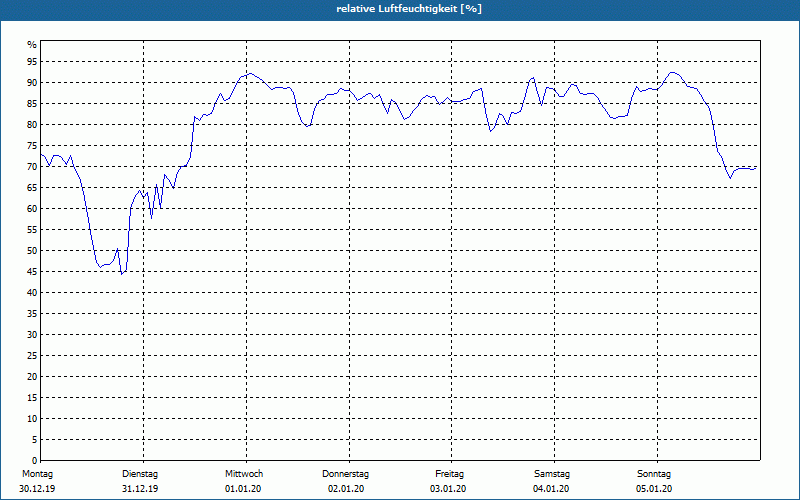Click the '0' y-axis origin value
800x500 pixels.
click(35, 461)
